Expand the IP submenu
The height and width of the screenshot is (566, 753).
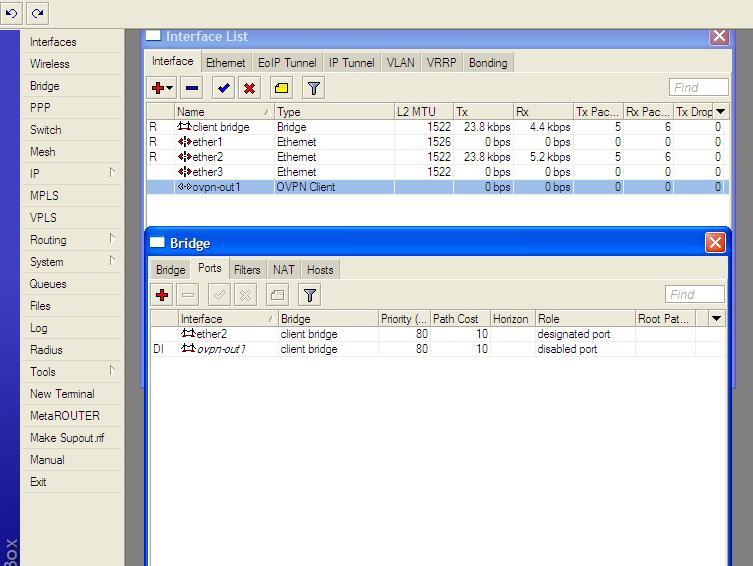click(x=111, y=172)
